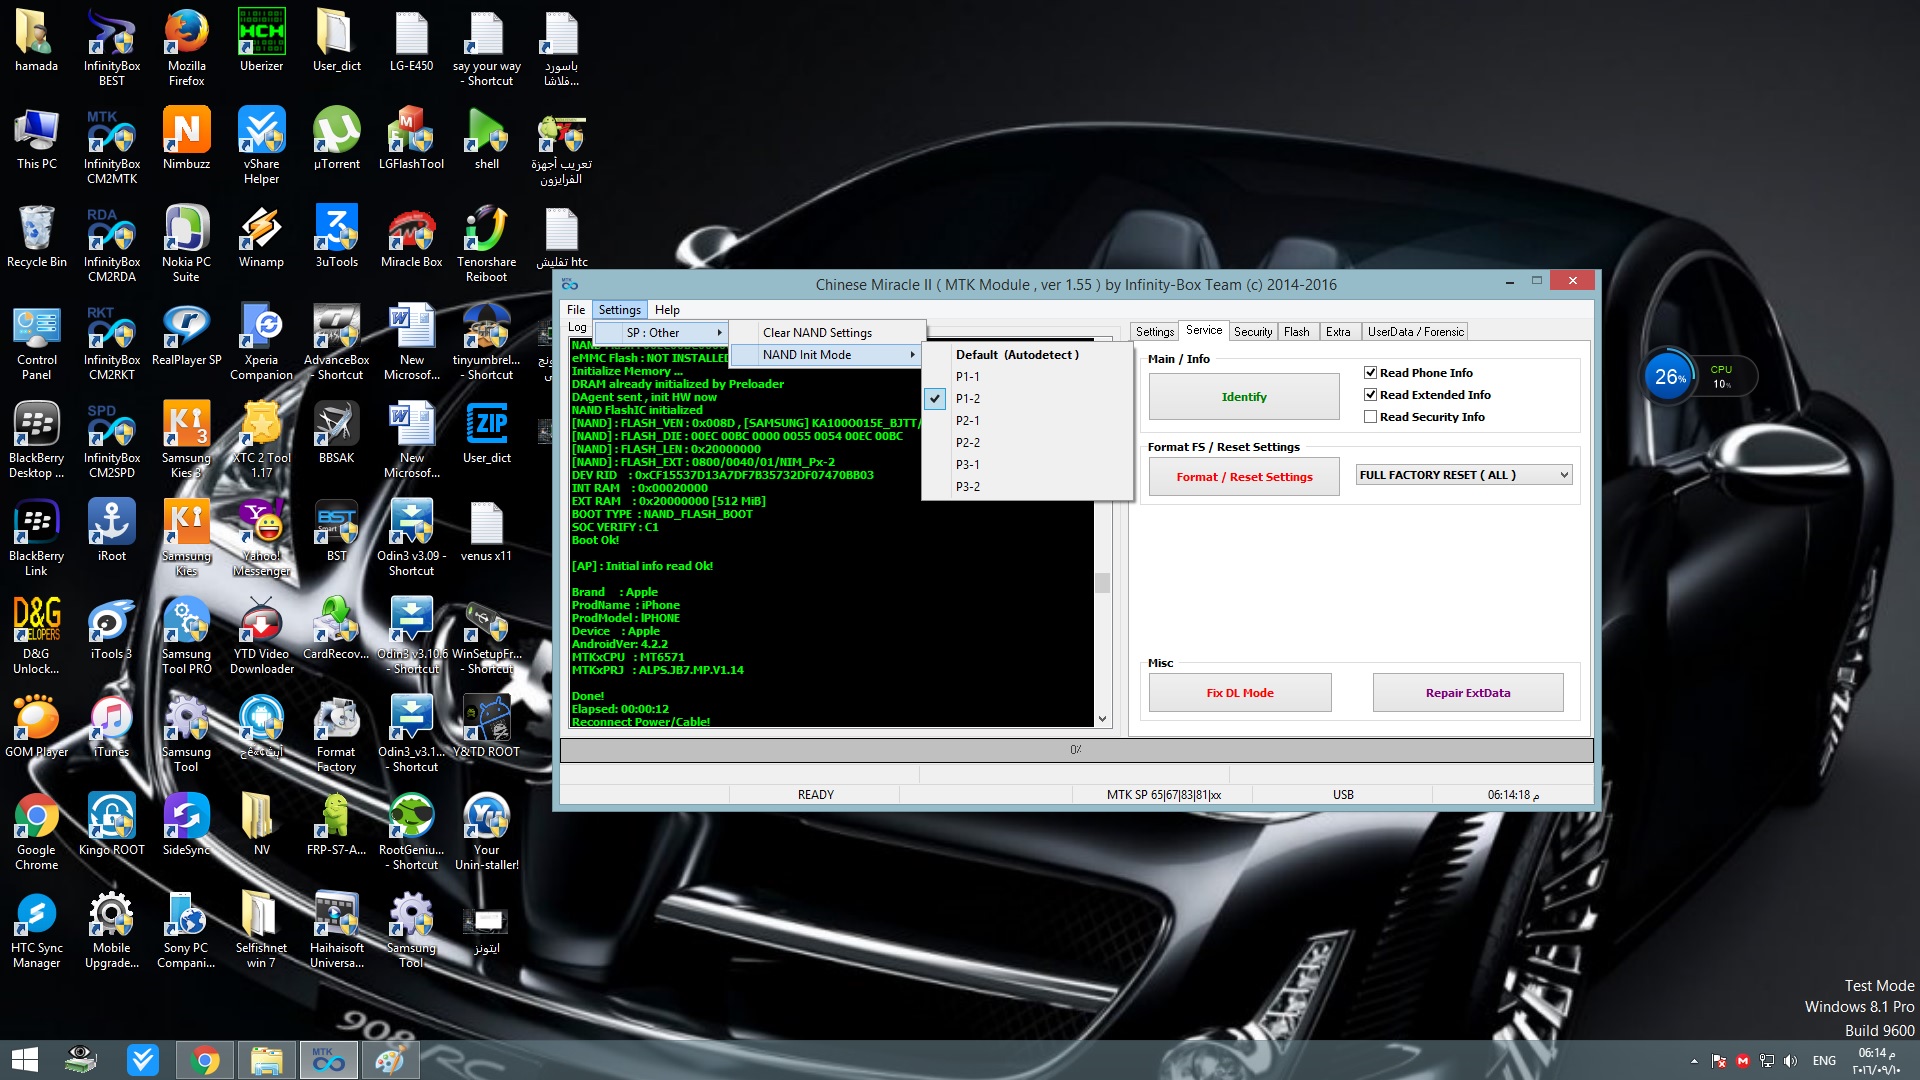Click the volume icon in system tray
This screenshot has height=1080, width=1920.
(1790, 1061)
